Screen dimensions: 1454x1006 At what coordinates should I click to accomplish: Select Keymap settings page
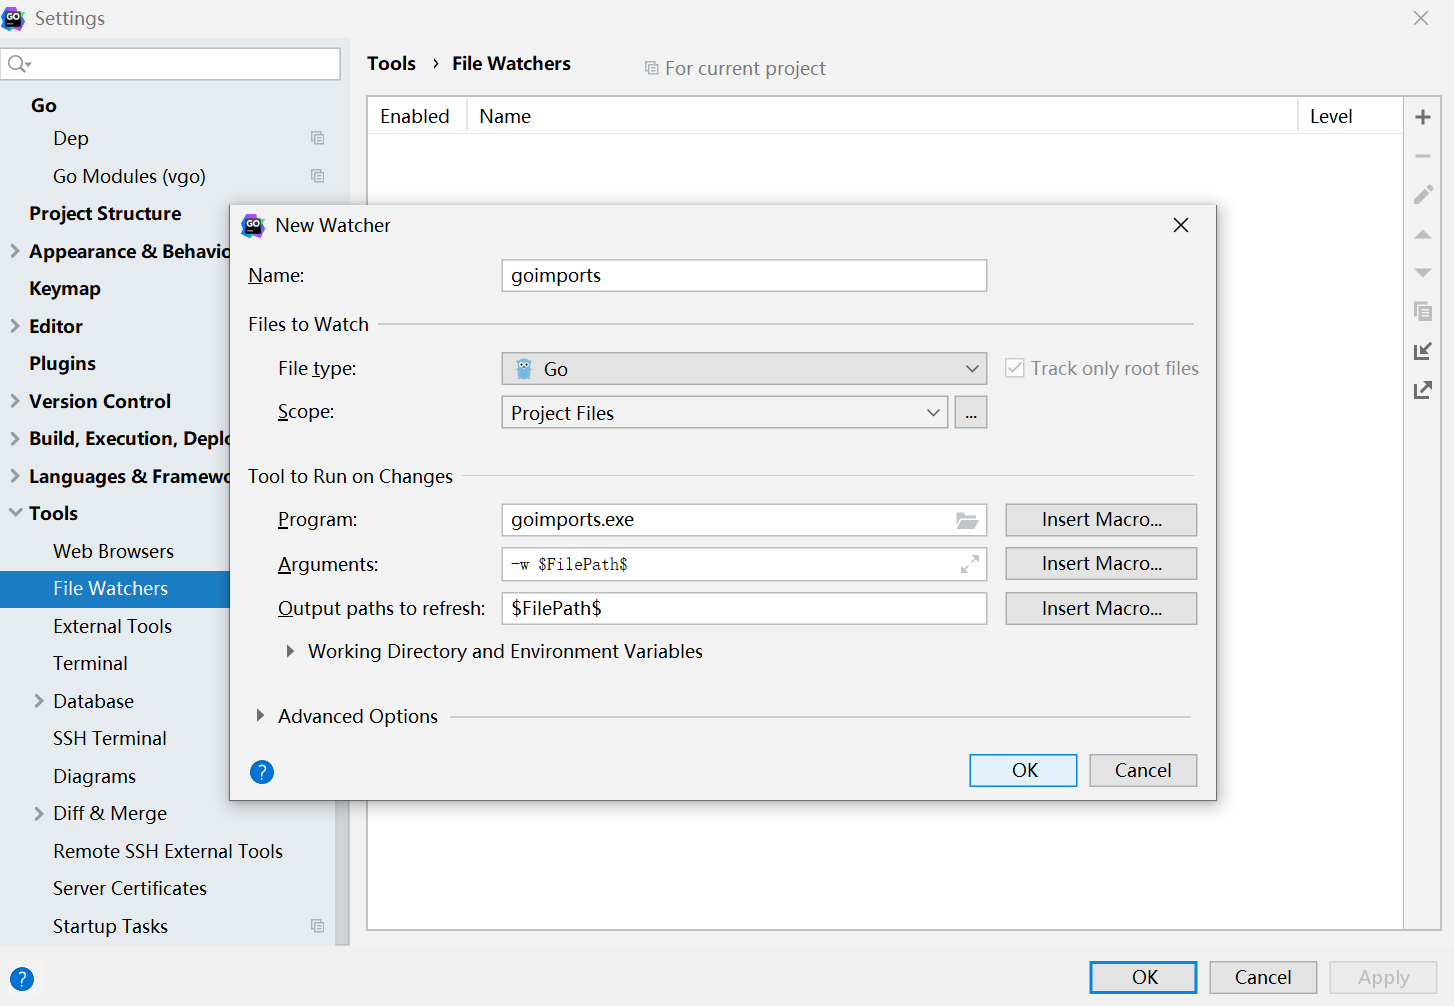coord(65,288)
